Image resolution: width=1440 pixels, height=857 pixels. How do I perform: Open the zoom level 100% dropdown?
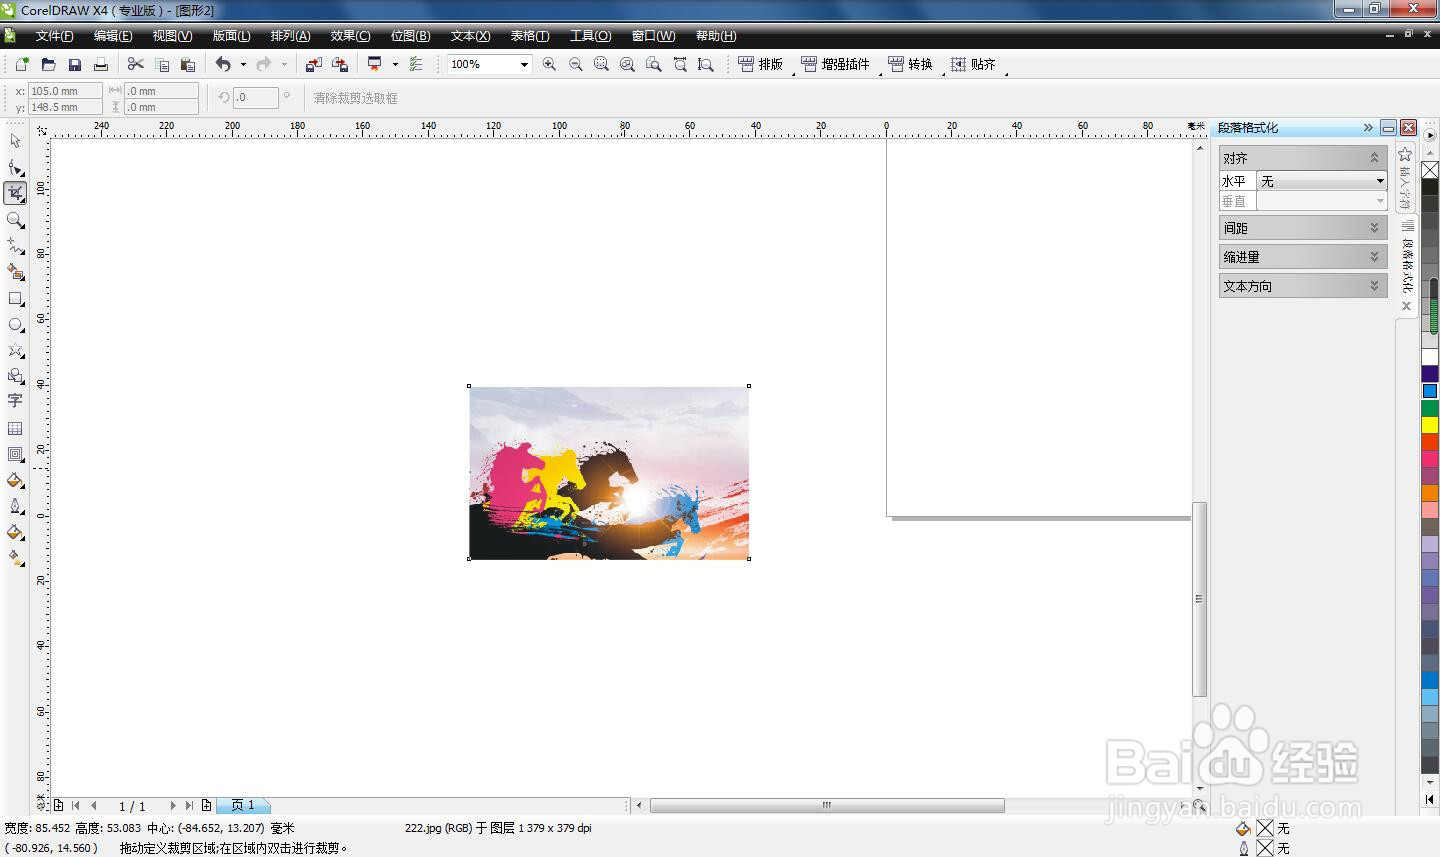tap(523, 64)
